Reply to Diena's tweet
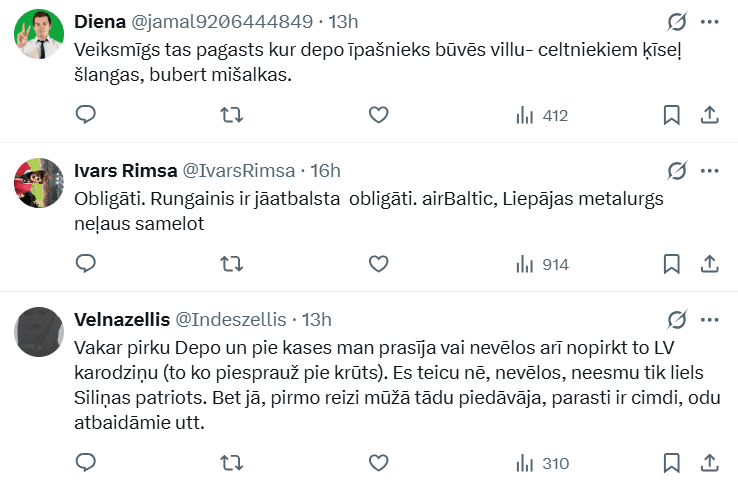The width and height of the screenshot is (738, 482). pos(86,115)
